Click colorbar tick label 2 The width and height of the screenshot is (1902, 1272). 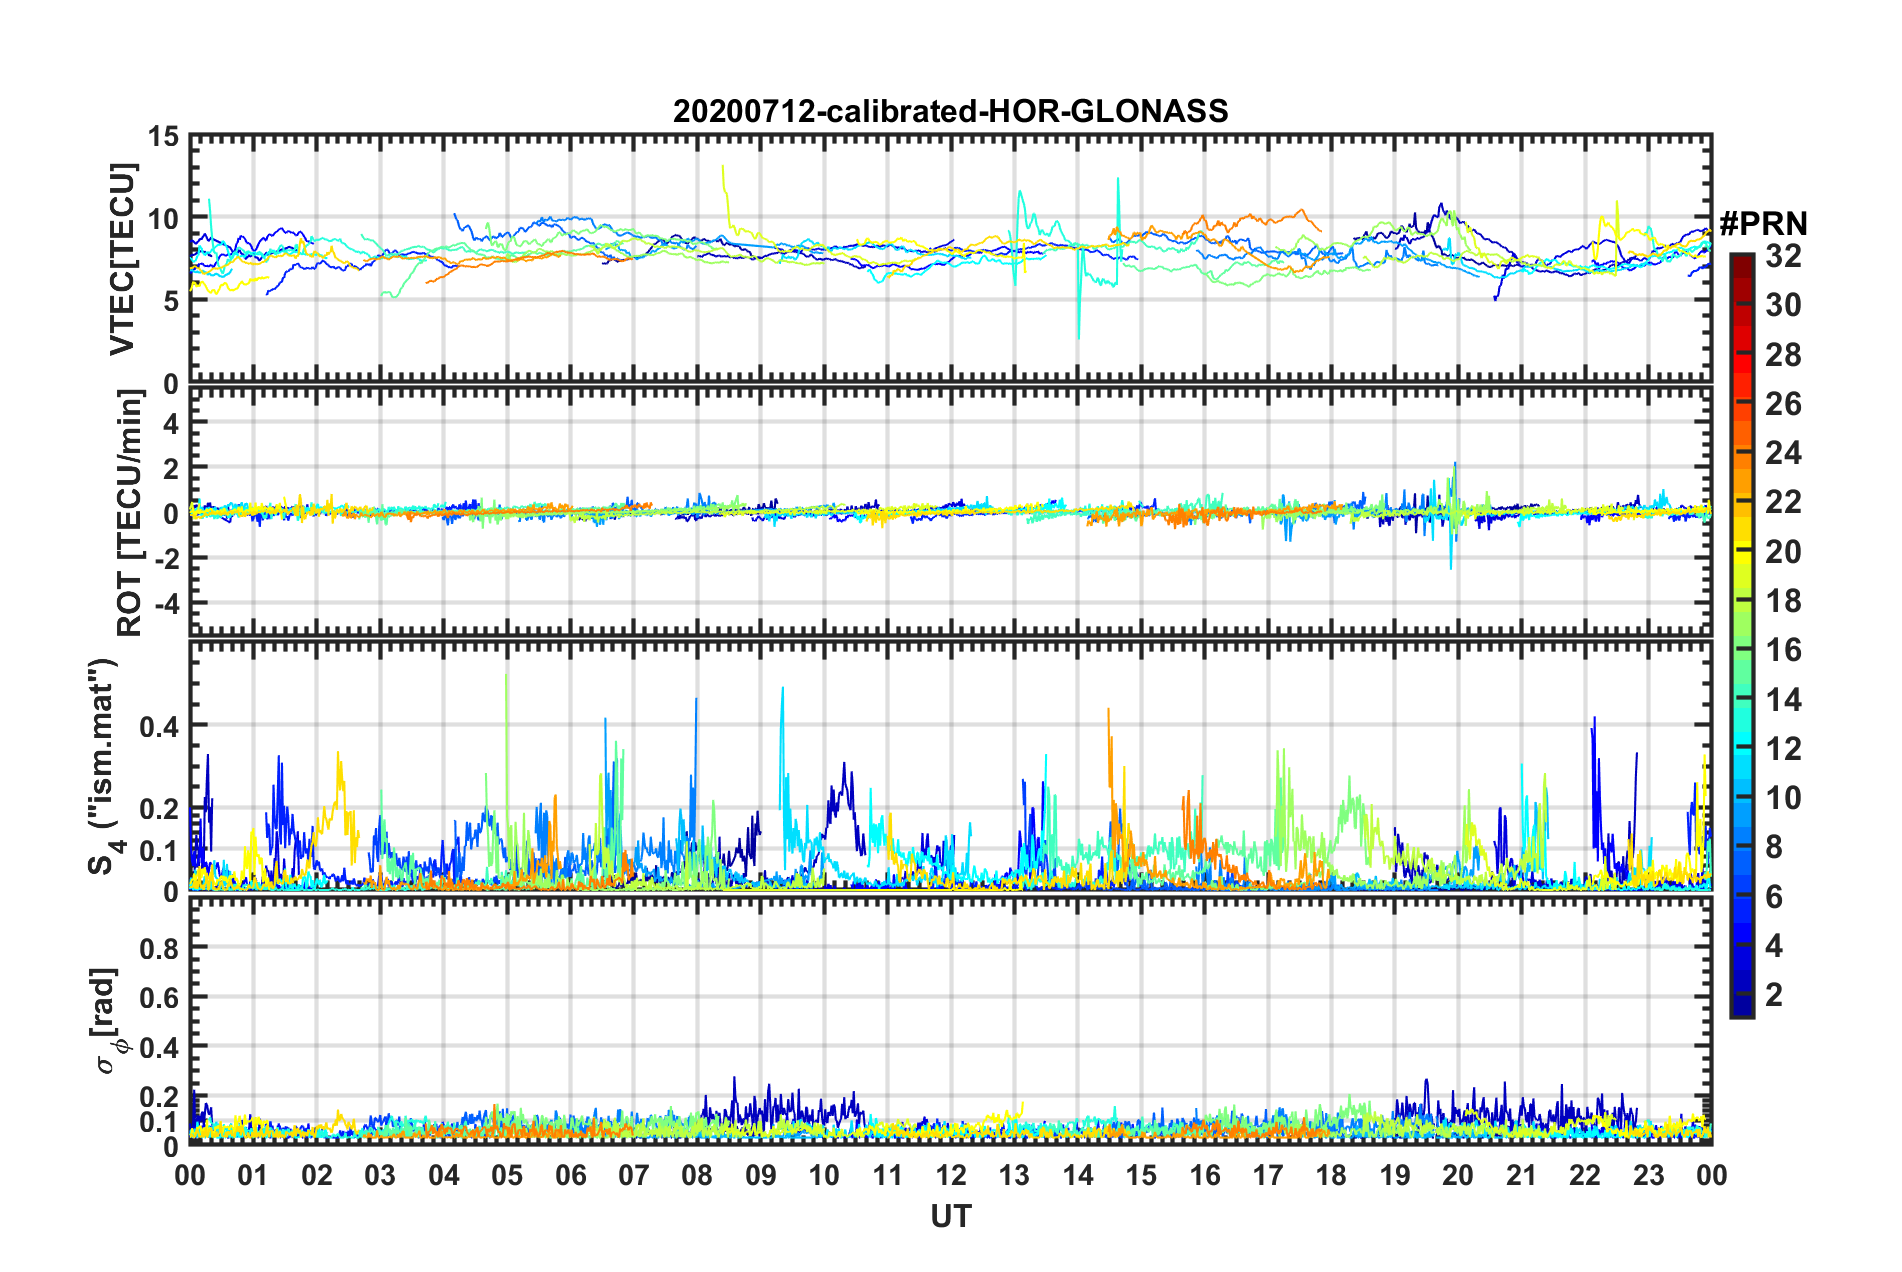(x=1774, y=994)
